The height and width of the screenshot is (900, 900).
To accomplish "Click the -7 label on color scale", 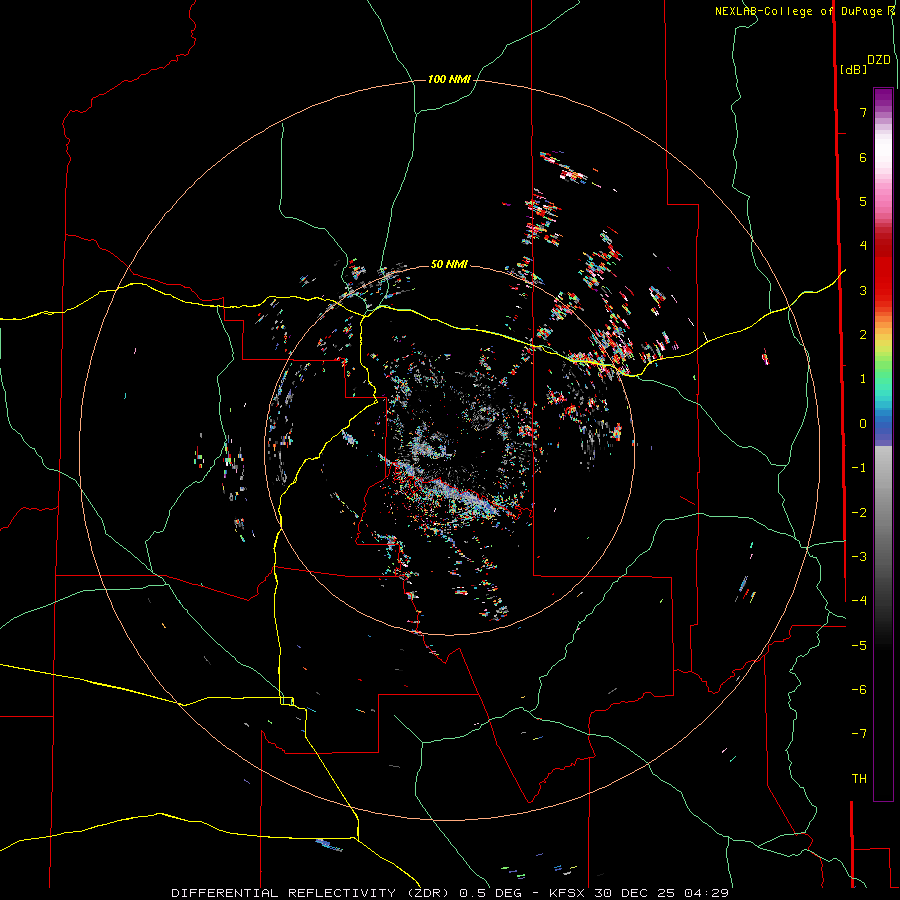I will [x=859, y=734].
